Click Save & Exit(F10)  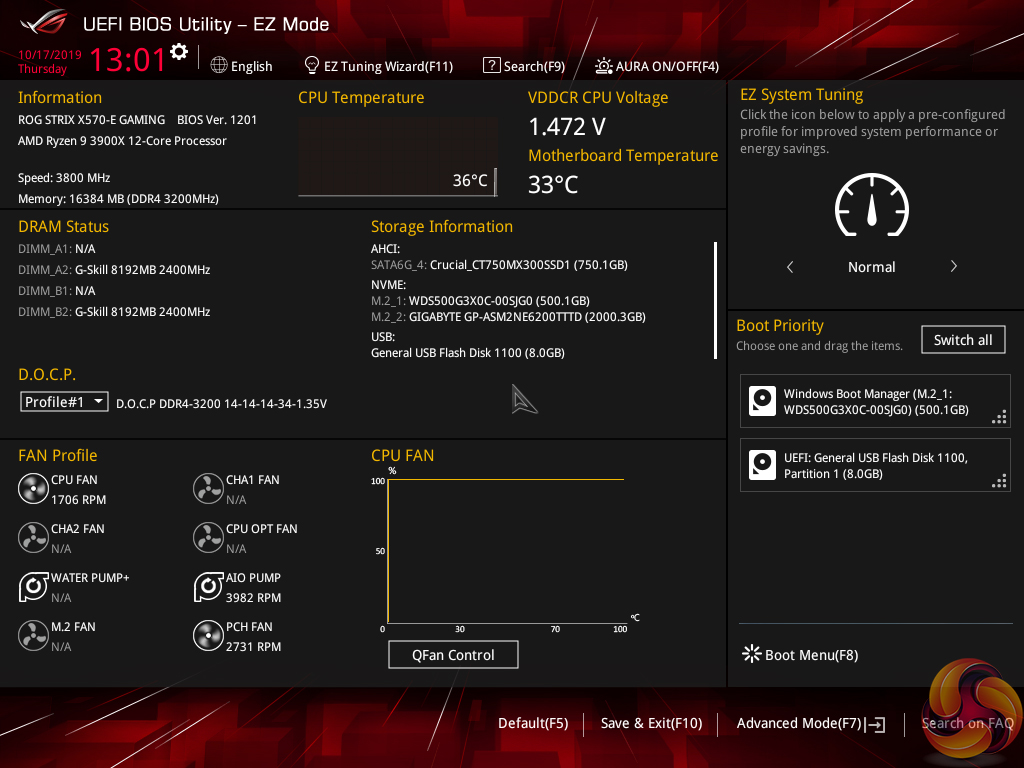[651, 723]
